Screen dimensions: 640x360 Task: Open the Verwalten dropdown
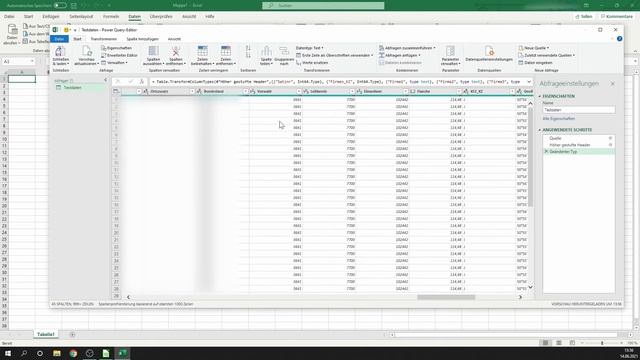(114, 62)
